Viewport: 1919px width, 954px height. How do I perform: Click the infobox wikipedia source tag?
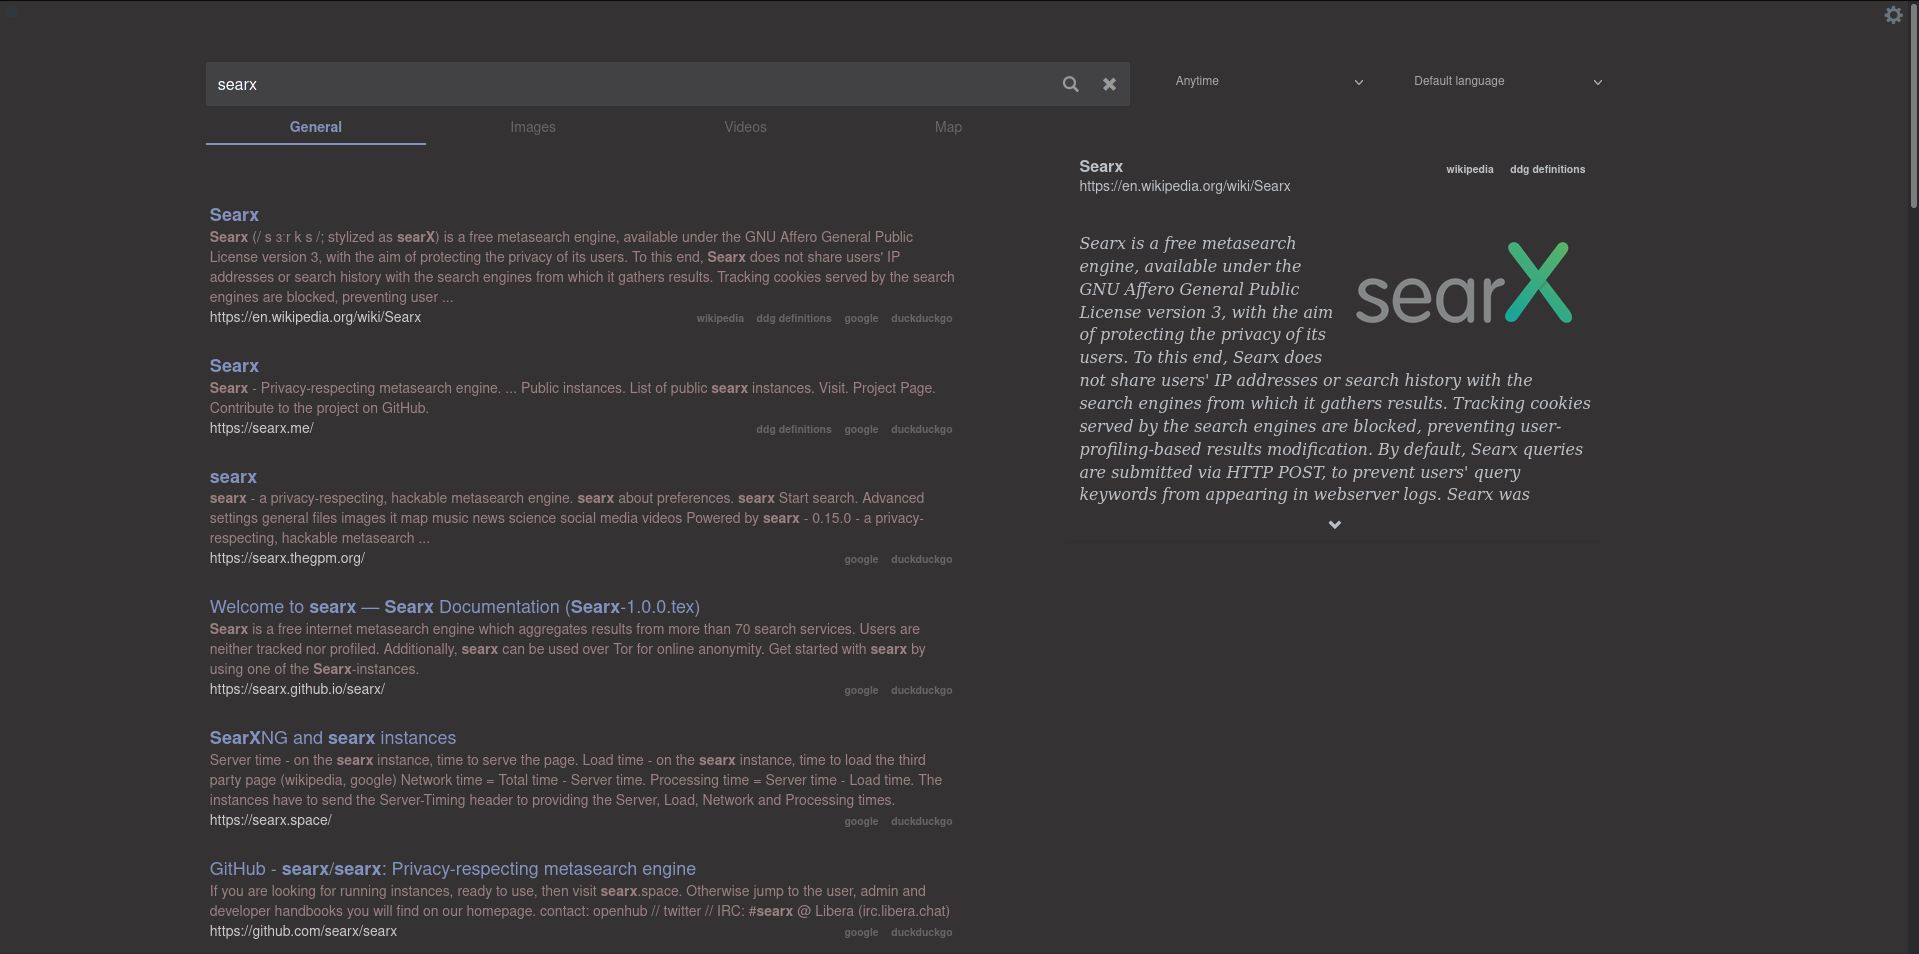(1469, 169)
